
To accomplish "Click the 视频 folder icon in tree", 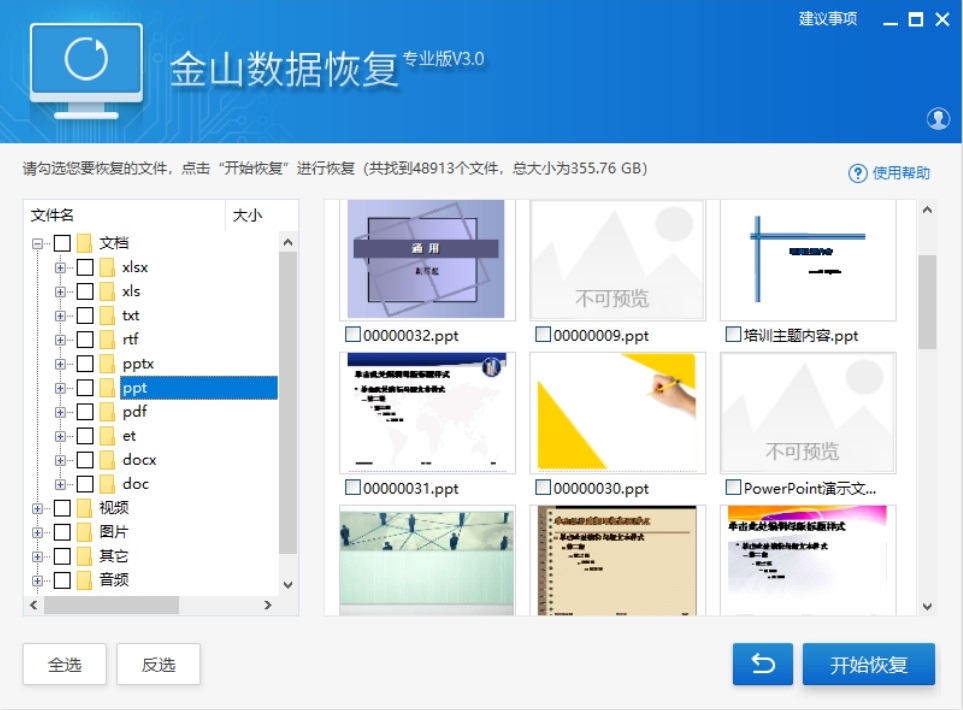I will click(x=85, y=508).
